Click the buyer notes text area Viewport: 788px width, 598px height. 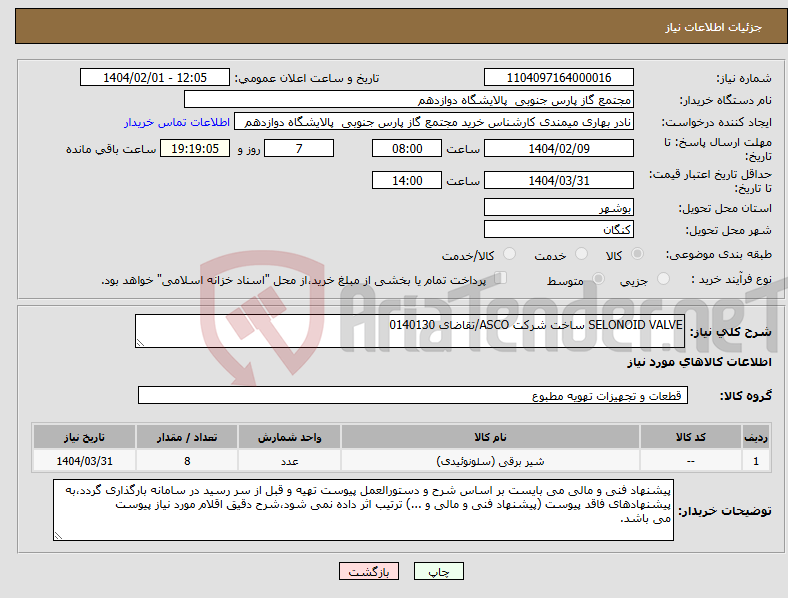click(x=363, y=510)
